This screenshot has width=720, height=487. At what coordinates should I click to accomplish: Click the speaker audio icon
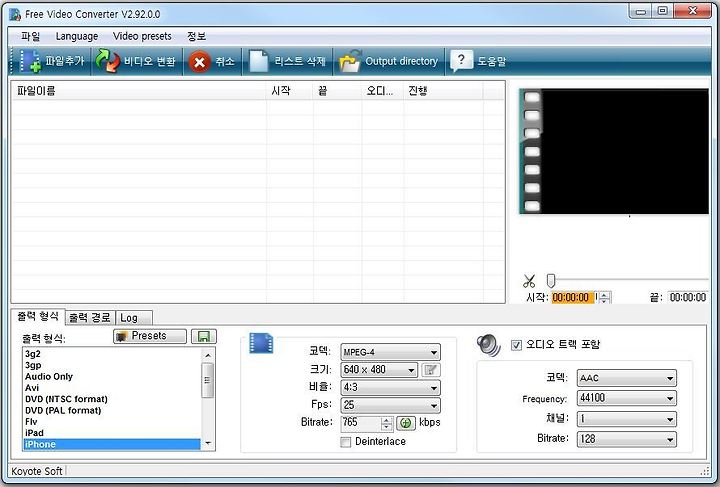(x=489, y=345)
